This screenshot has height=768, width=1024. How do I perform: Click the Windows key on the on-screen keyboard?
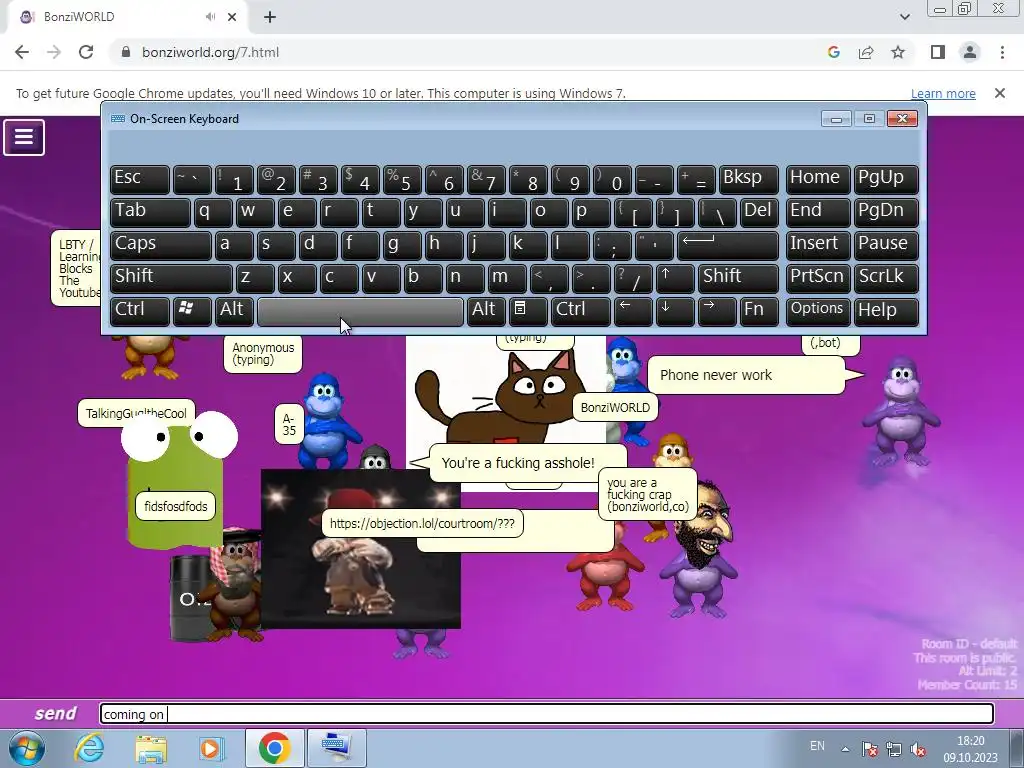pyautogui.click(x=192, y=310)
